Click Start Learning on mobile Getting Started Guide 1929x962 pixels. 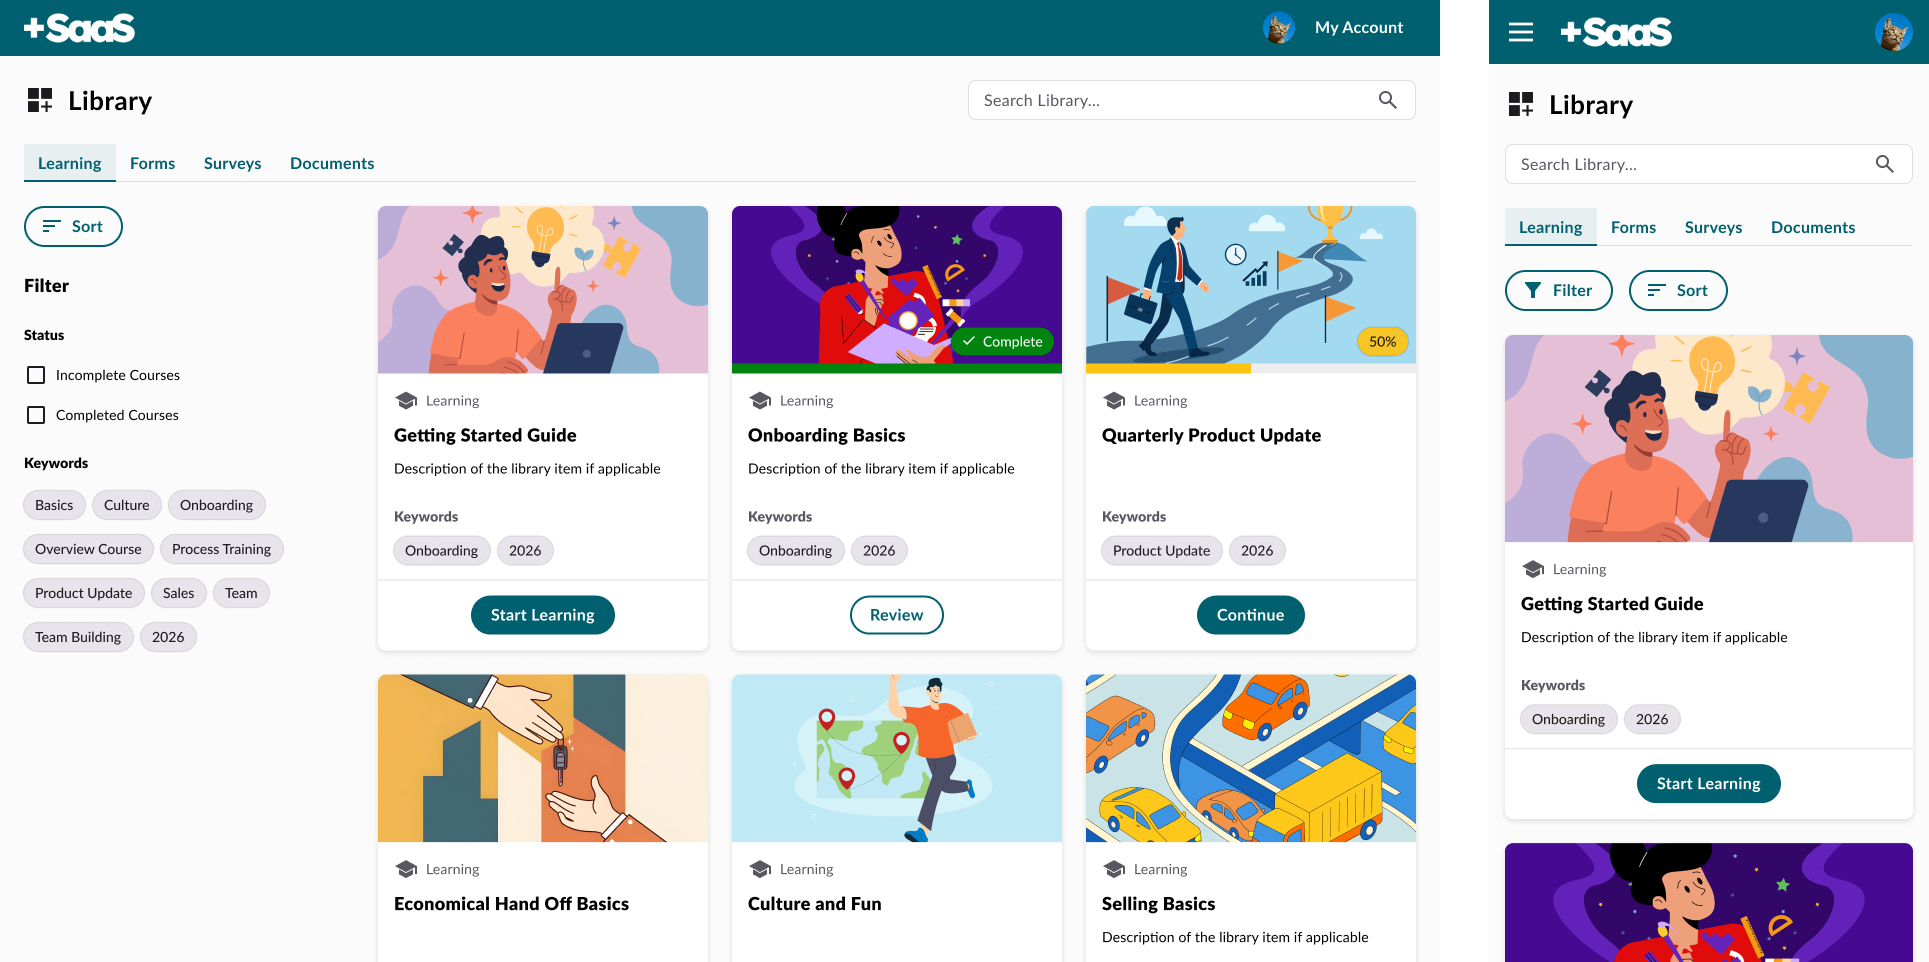(x=1709, y=784)
